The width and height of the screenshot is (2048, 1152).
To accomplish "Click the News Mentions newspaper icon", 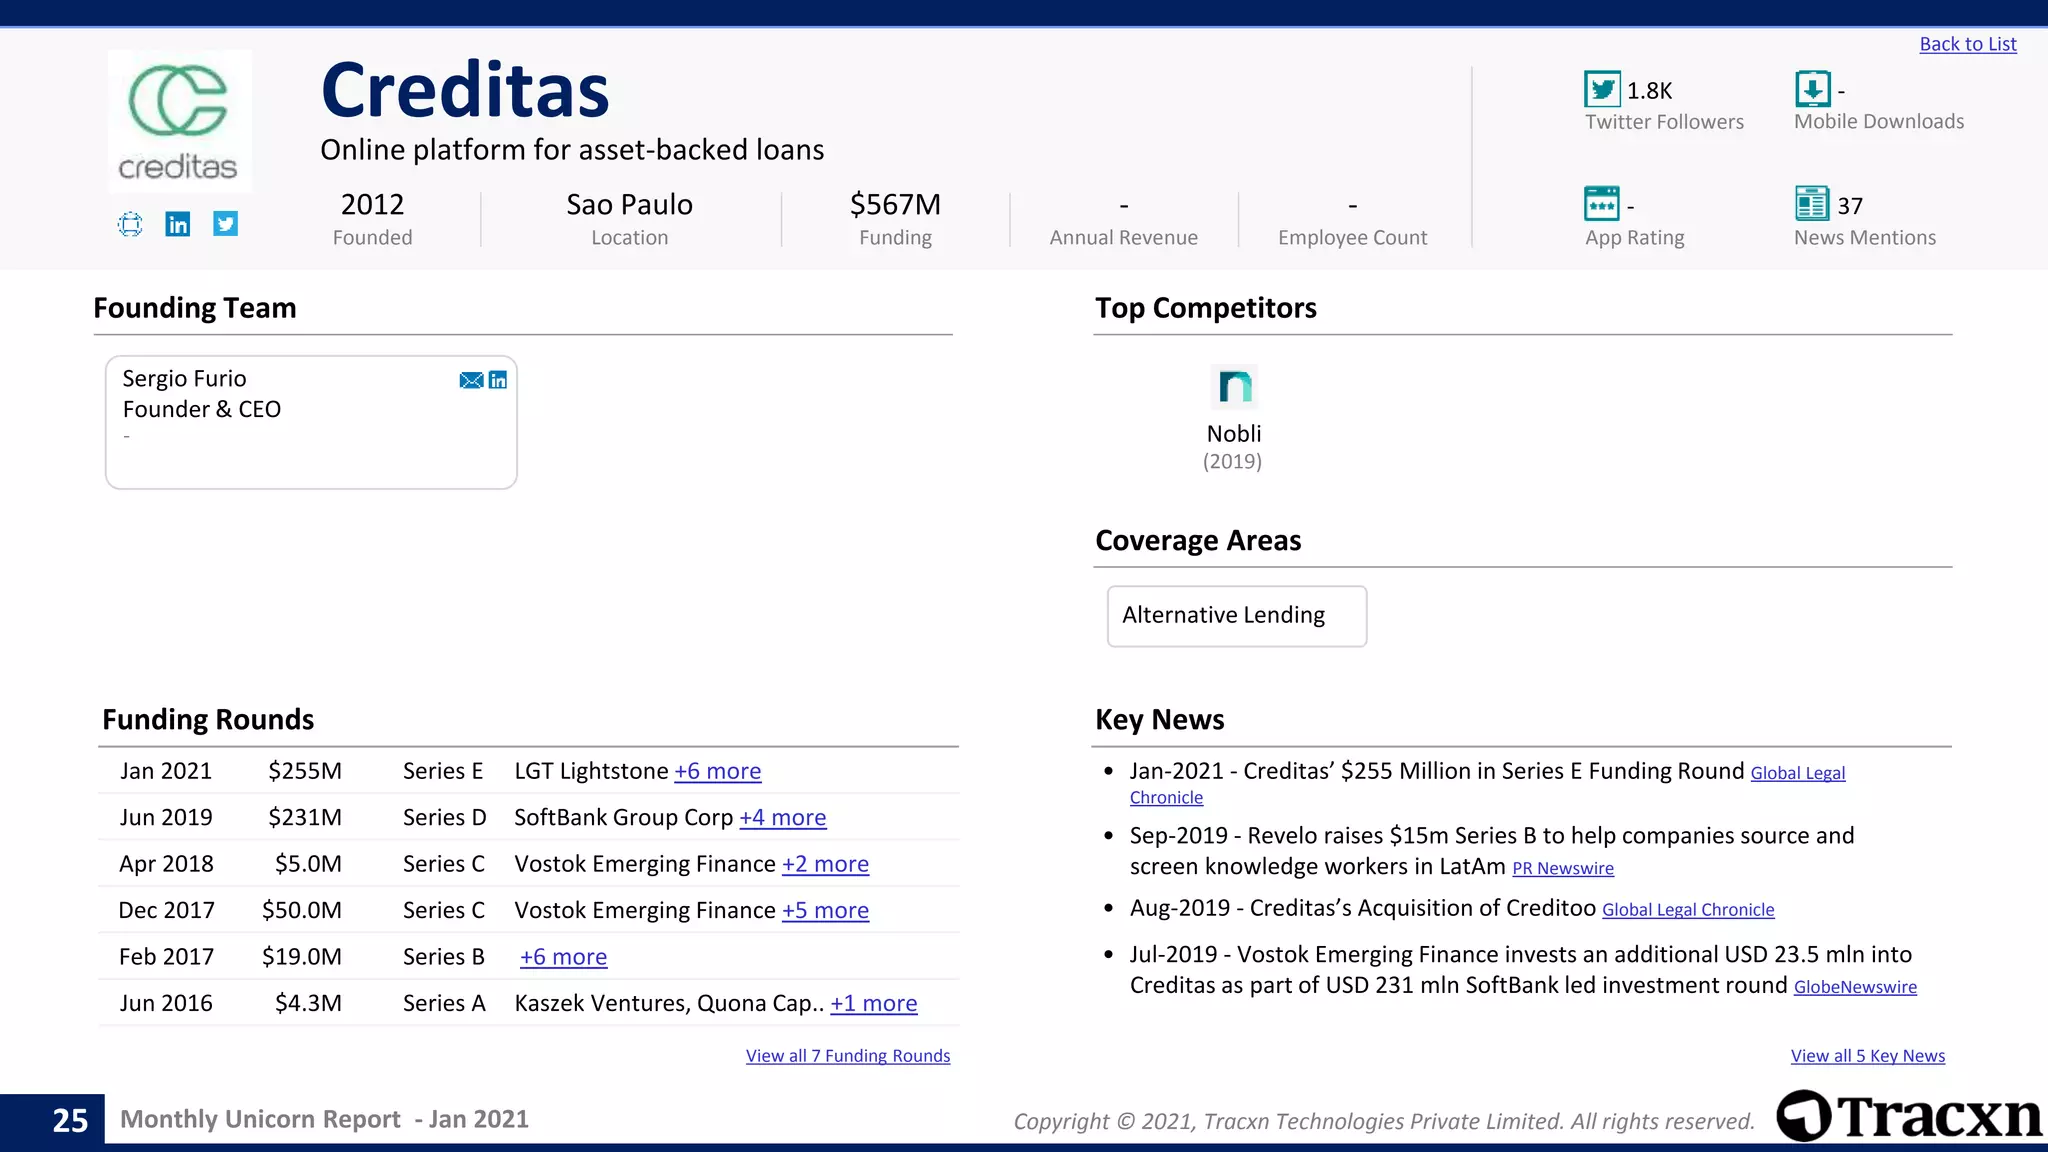I will click(1812, 203).
